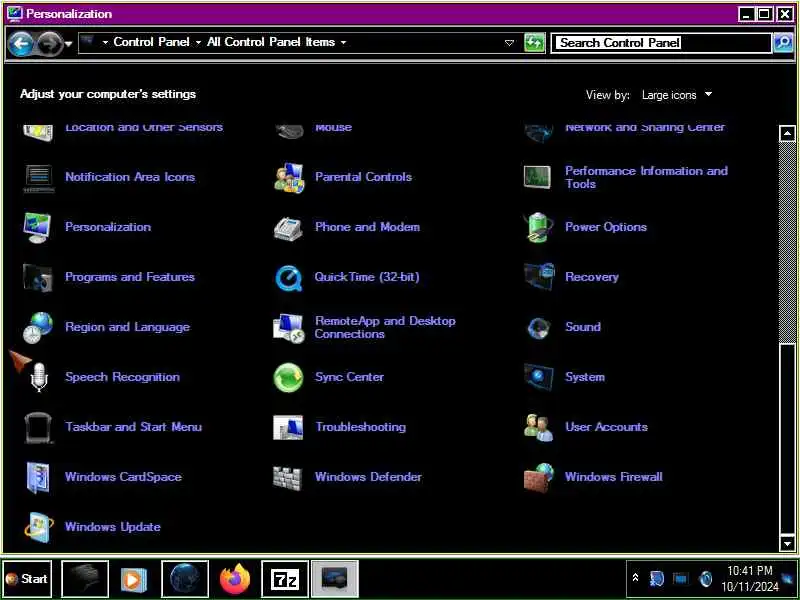The height and width of the screenshot is (600, 800).
Task: Open the Programs and Features link
Action: click(x=130, y=277)
